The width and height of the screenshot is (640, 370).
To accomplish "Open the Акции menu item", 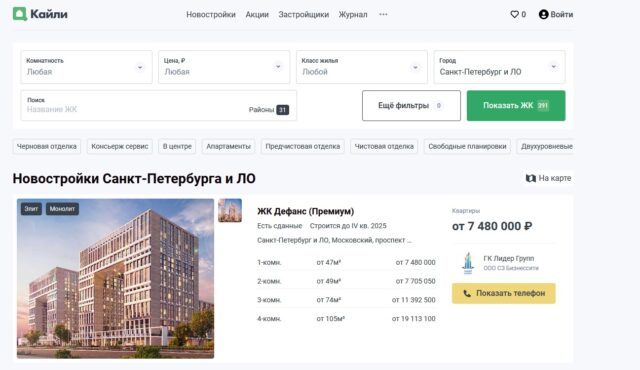I will [x=257, y=14].
